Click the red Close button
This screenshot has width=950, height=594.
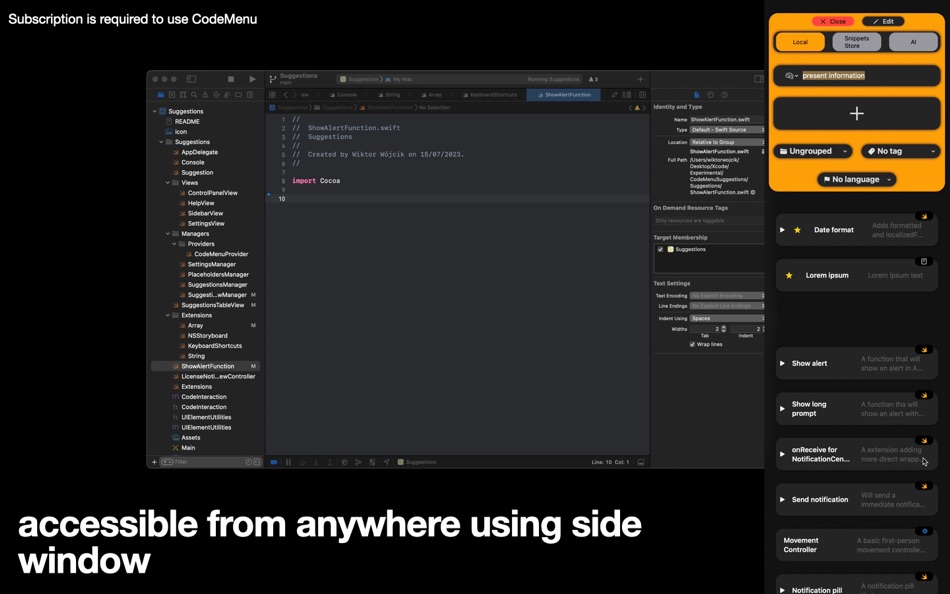(x=833, y=21)
